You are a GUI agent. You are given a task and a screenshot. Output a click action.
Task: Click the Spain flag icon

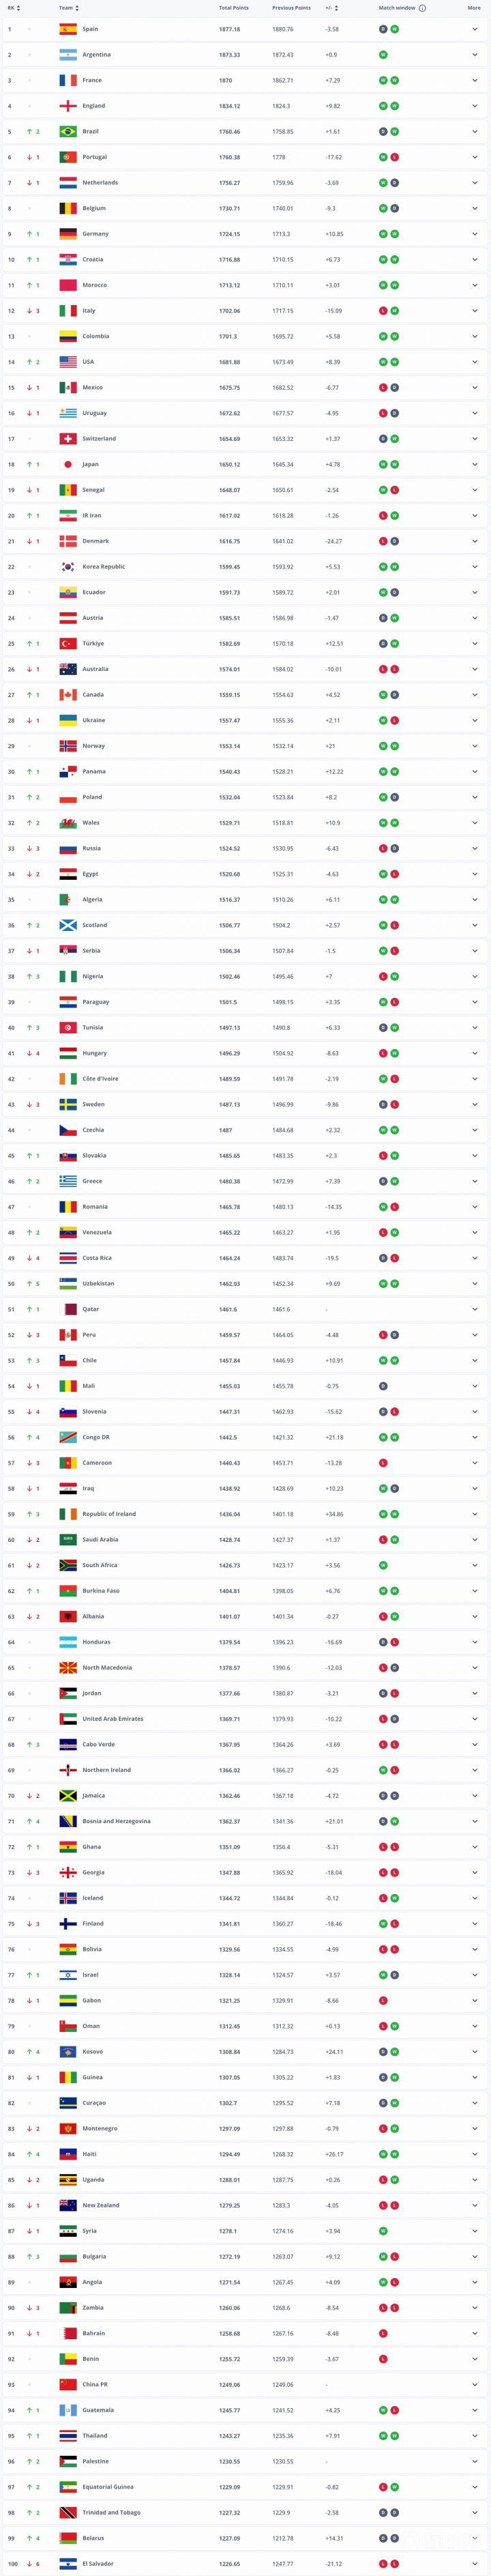tap(68, 29)
